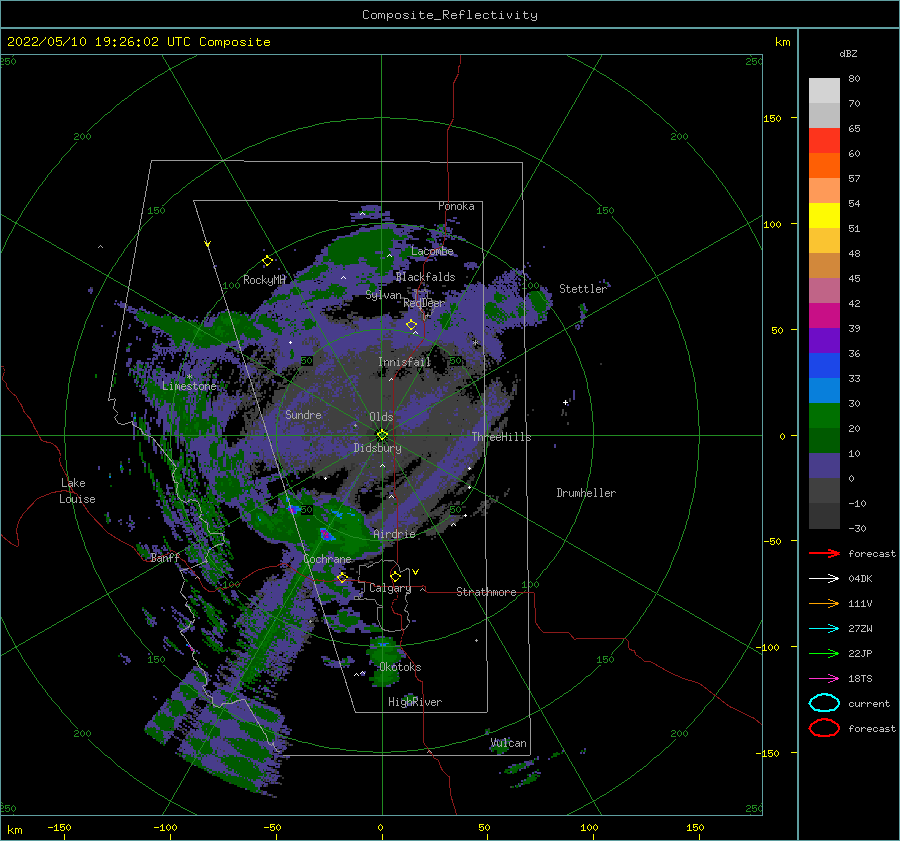This screenshot has width=900, height=841.
Task: Select the royal blue 33-36 dBZ swatch
Action: tap(824, 366)
